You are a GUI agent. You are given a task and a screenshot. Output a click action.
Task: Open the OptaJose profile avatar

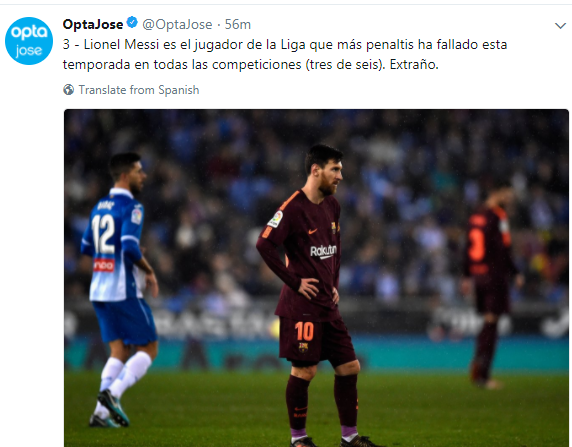[29, 41]
